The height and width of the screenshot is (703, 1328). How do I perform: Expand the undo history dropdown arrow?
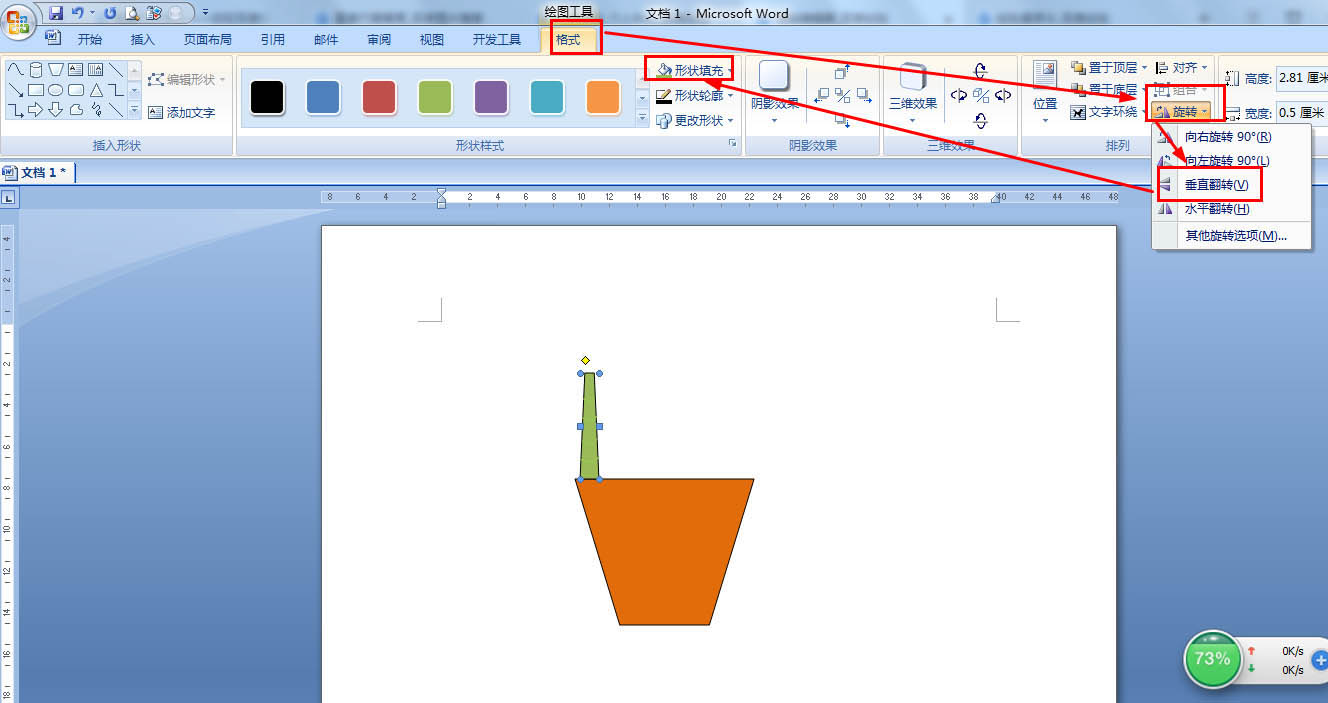(92, 13)
